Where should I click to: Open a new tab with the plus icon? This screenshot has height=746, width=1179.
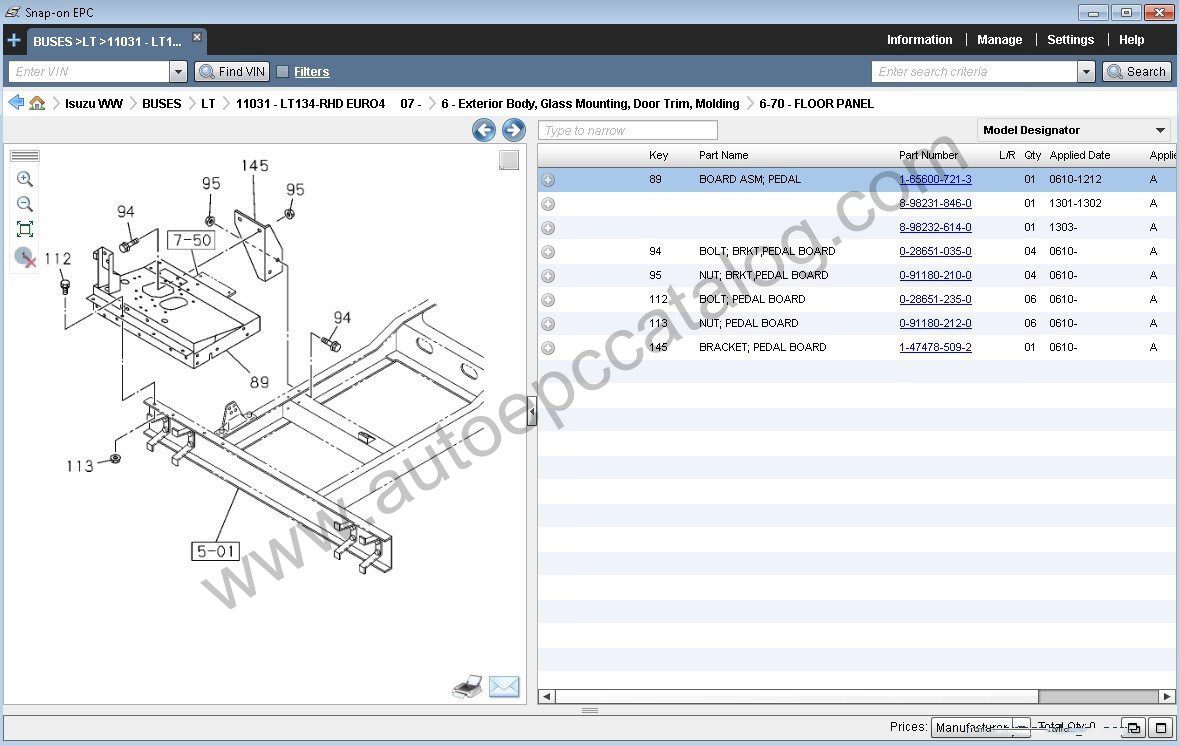[14, 40]
